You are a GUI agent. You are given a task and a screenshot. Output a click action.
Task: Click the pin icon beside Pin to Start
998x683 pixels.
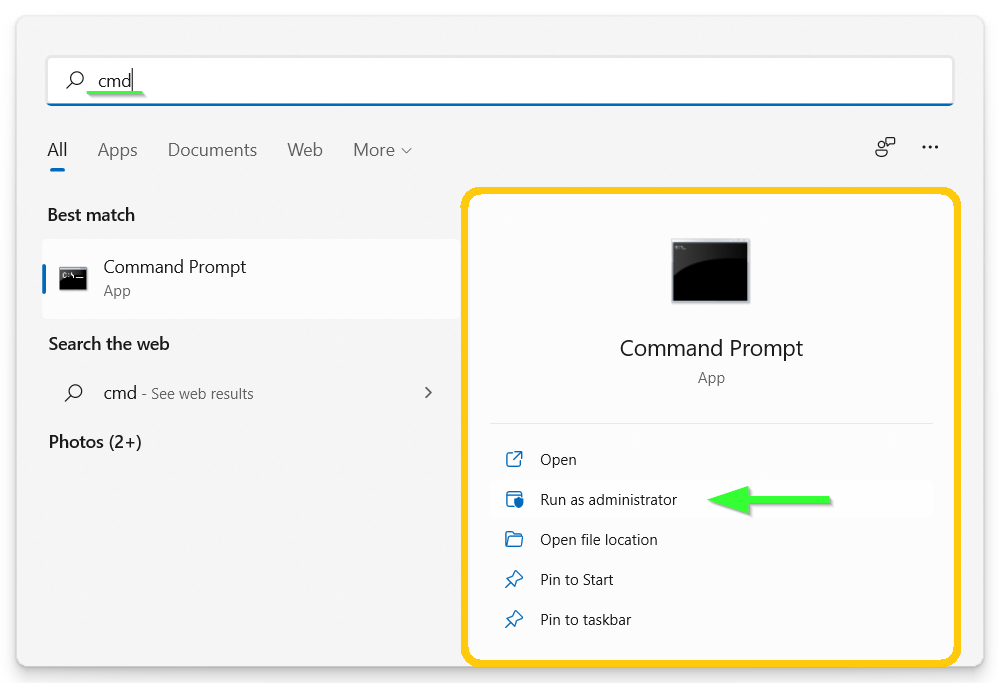pos(514,579)
